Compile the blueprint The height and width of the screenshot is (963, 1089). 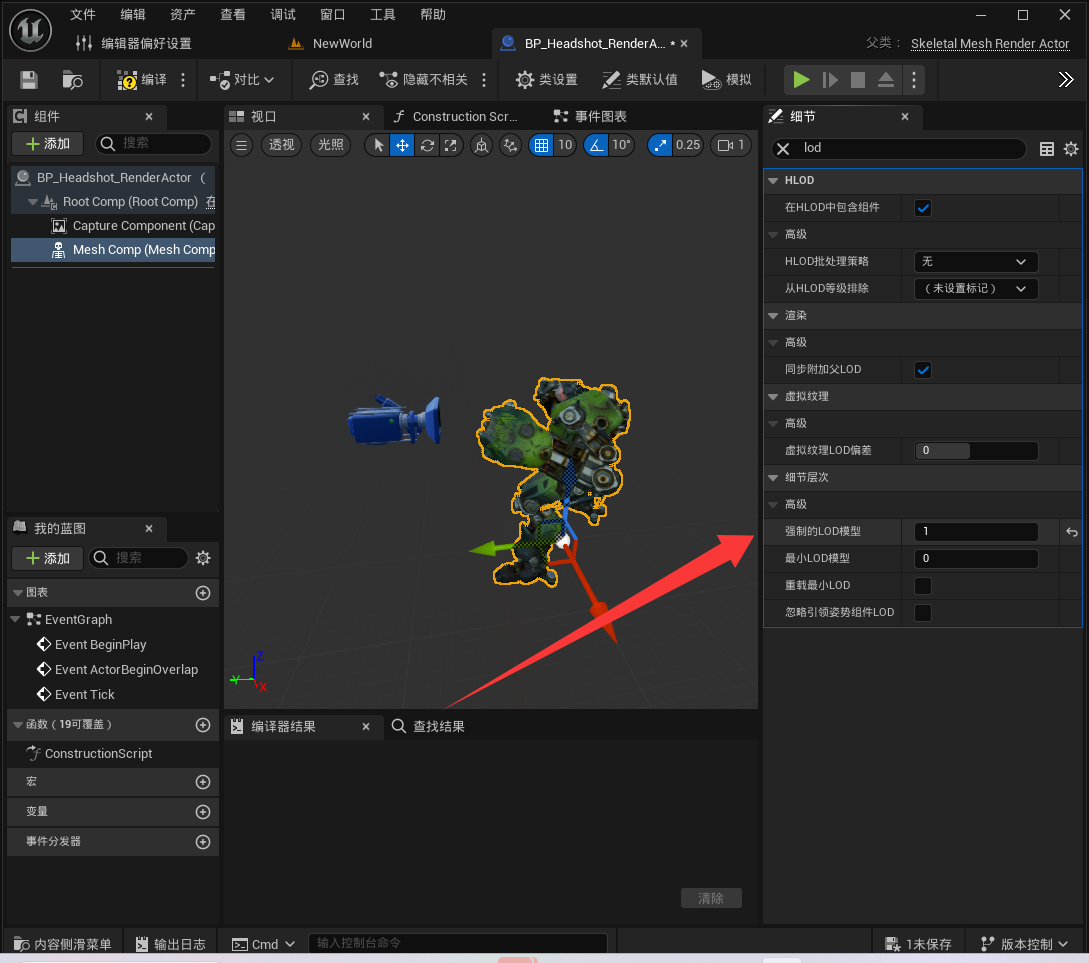[142, 80]
